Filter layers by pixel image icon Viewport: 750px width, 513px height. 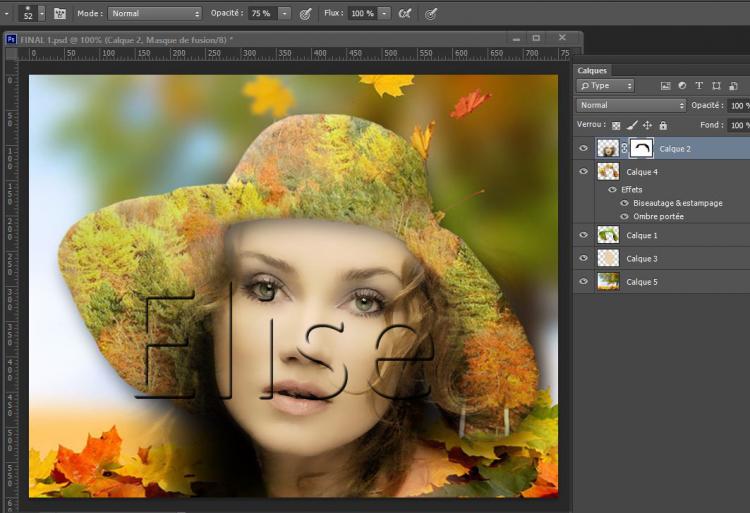(x=665, y=86)
